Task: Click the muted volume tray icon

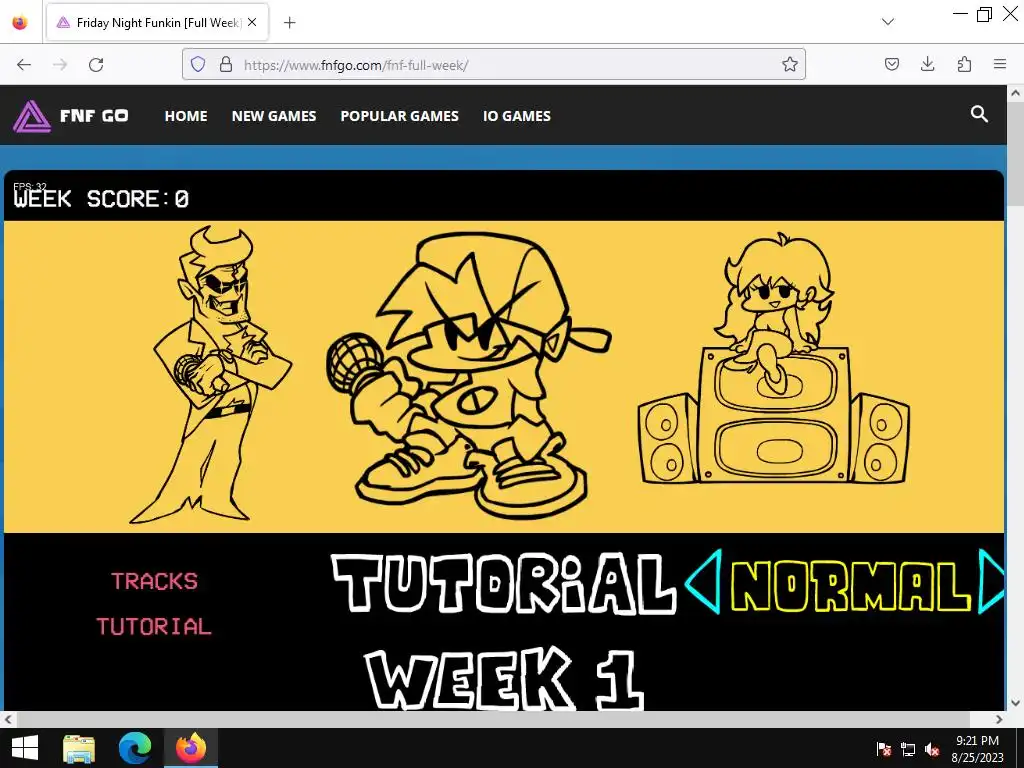Action: coord(932,749)
